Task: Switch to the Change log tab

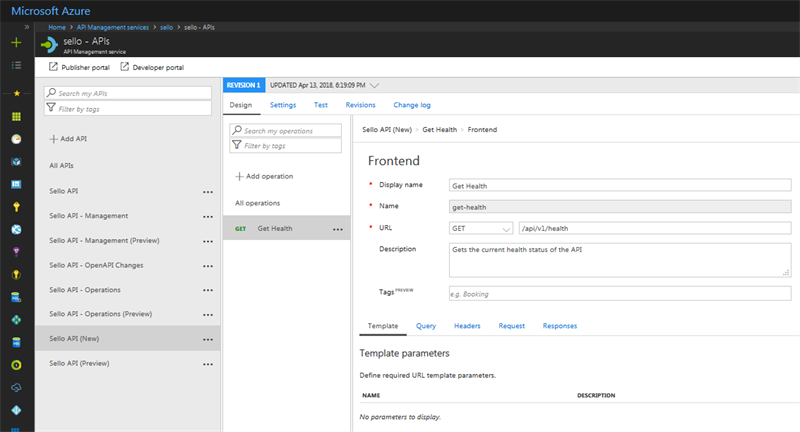Action: tap(412, 104)
